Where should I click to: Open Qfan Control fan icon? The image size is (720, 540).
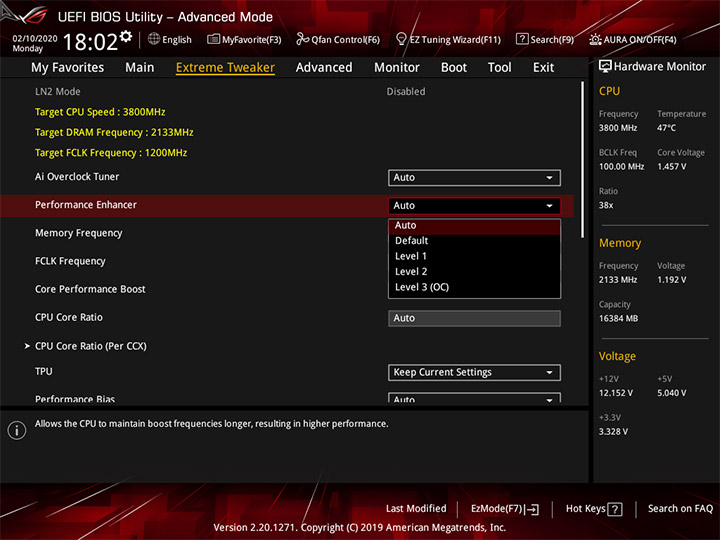click(303, 39)
